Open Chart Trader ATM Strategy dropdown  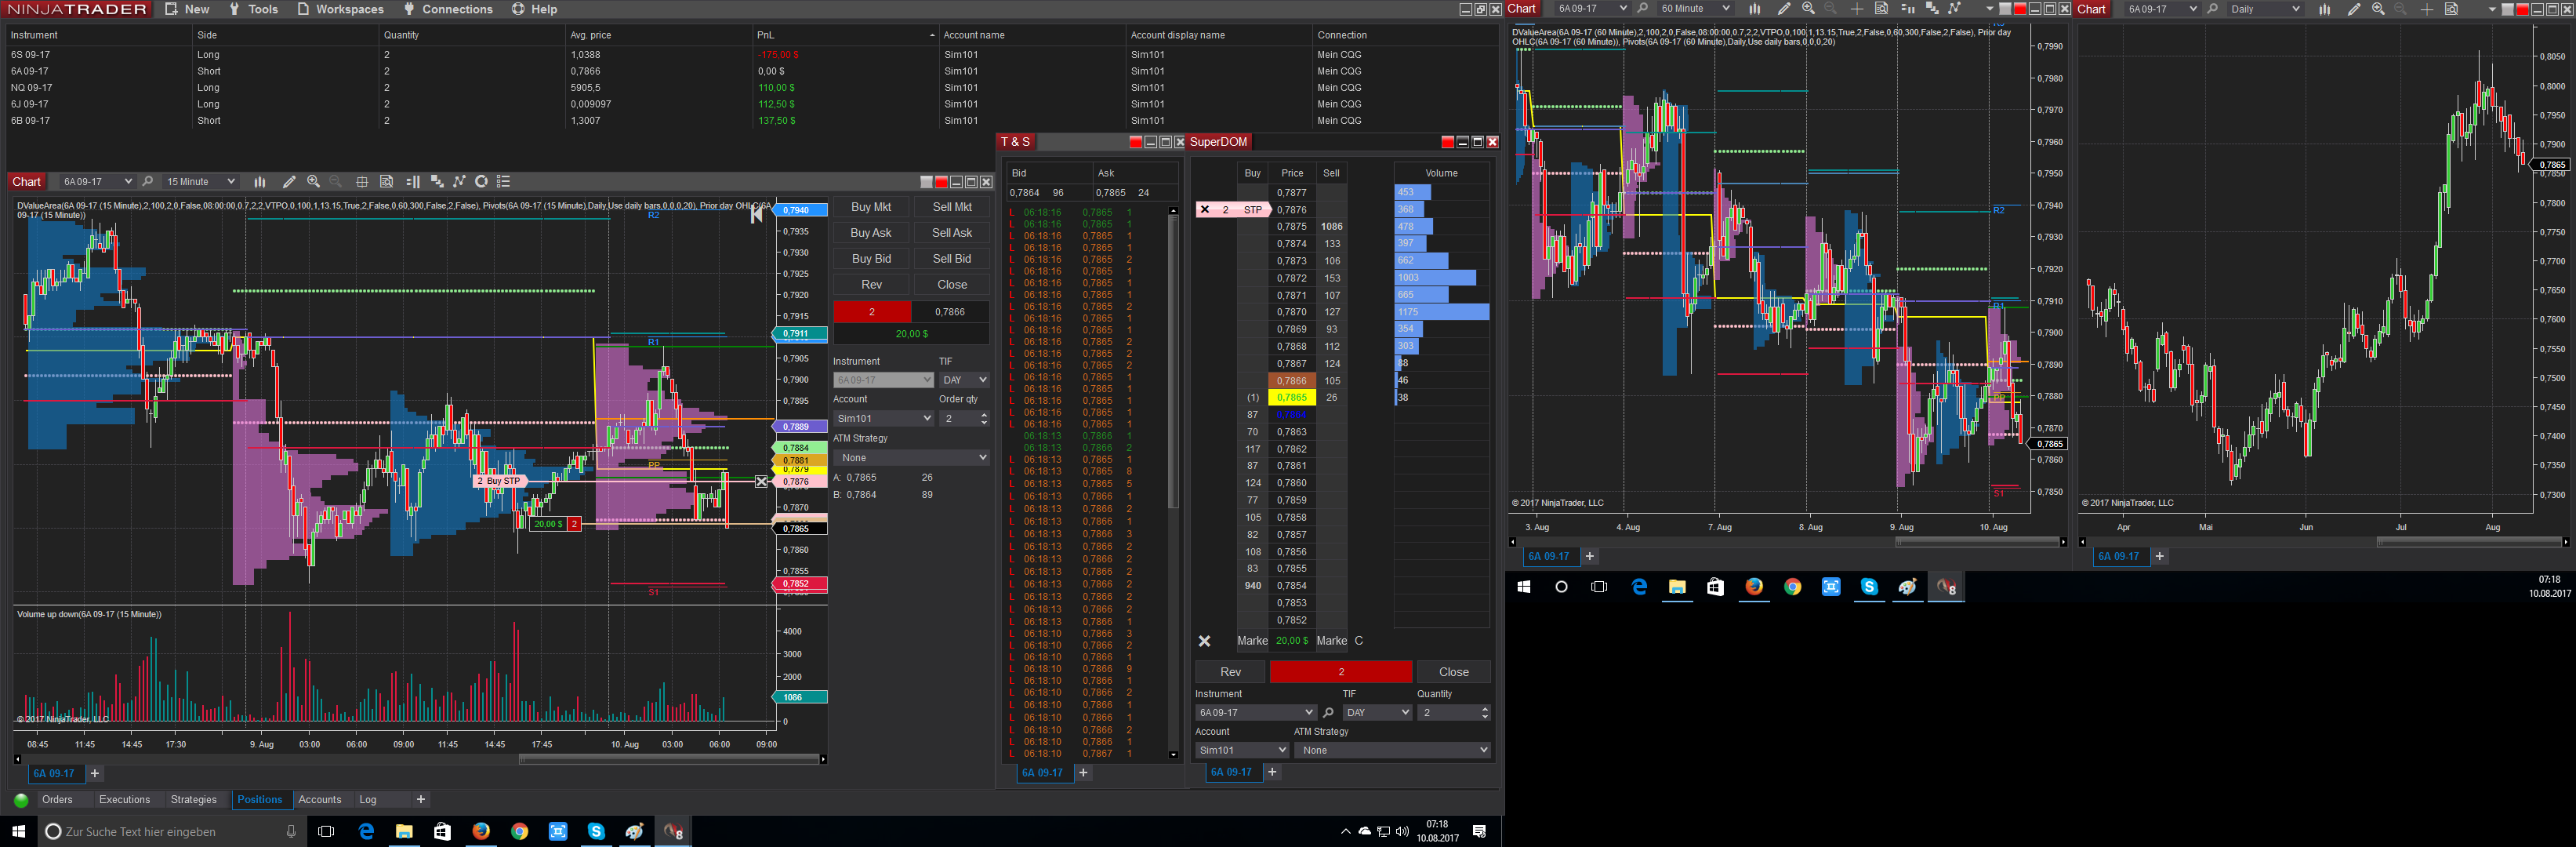pyautogui.click(x=911, y=458)
